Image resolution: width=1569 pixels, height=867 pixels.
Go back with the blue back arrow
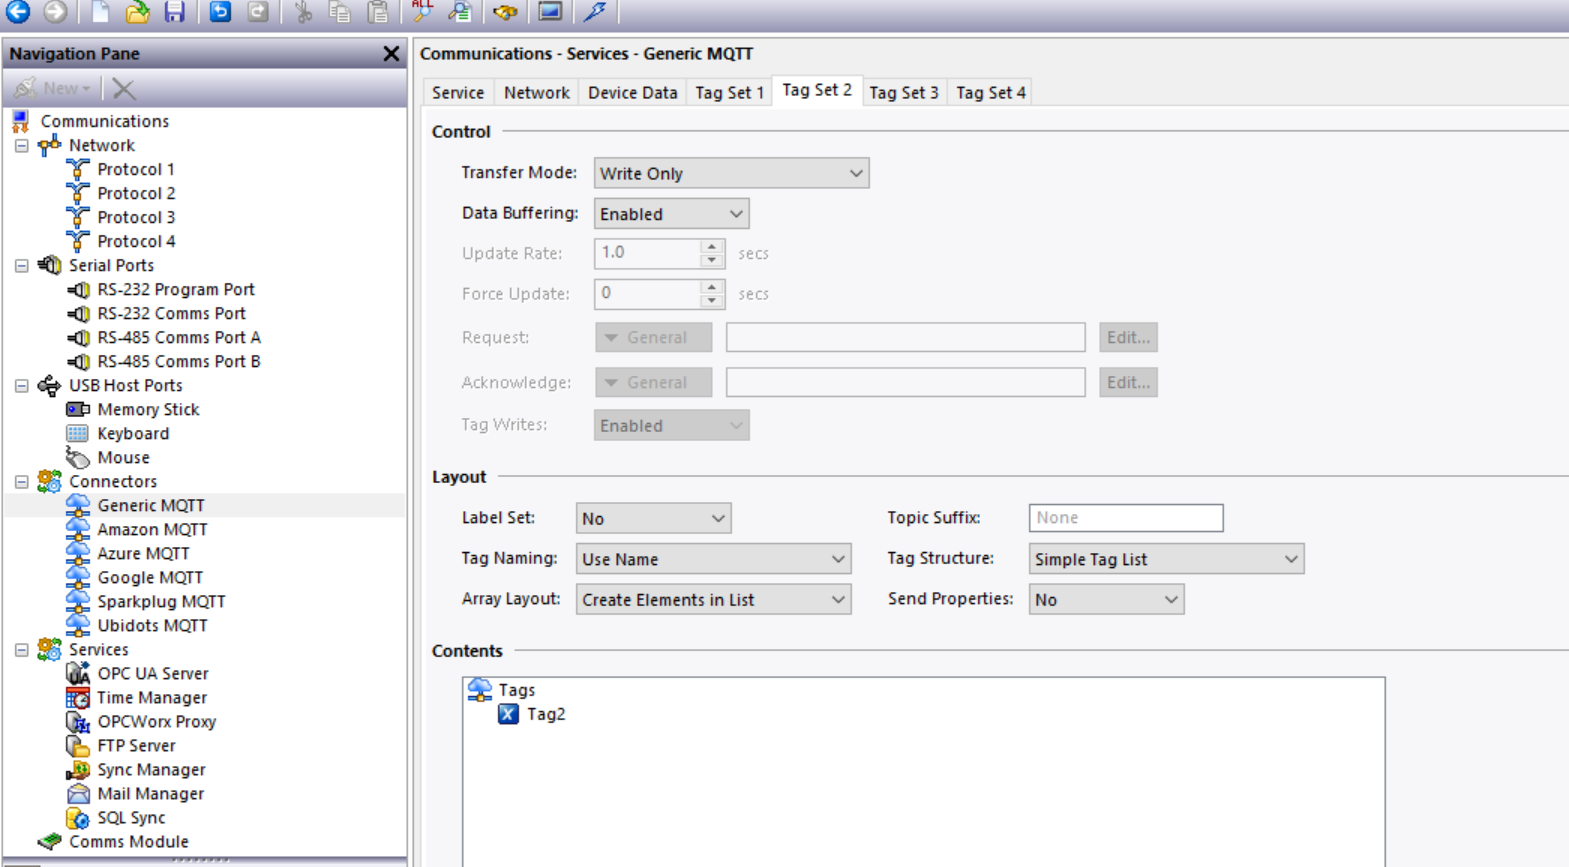18,11
